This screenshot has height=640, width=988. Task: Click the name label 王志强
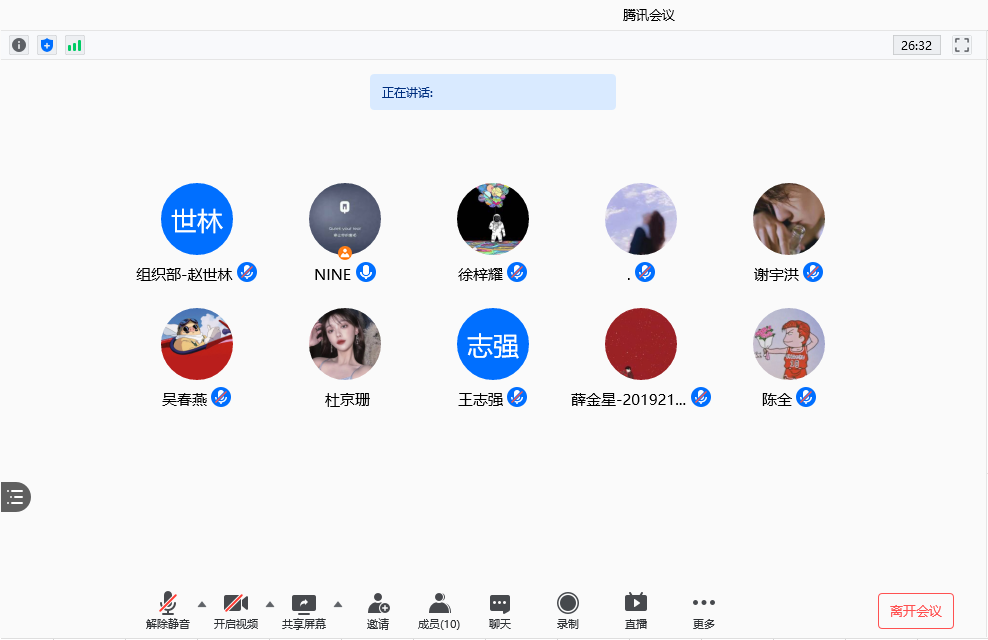point(480,399)
